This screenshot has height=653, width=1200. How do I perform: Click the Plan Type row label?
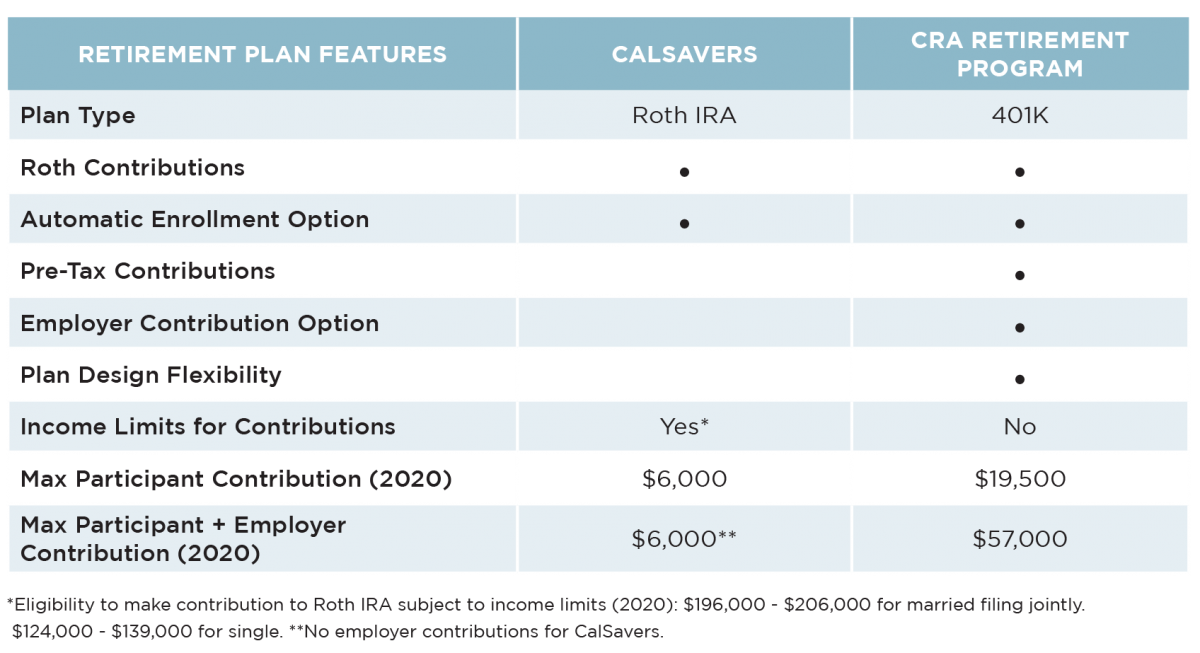click(78, 115)
